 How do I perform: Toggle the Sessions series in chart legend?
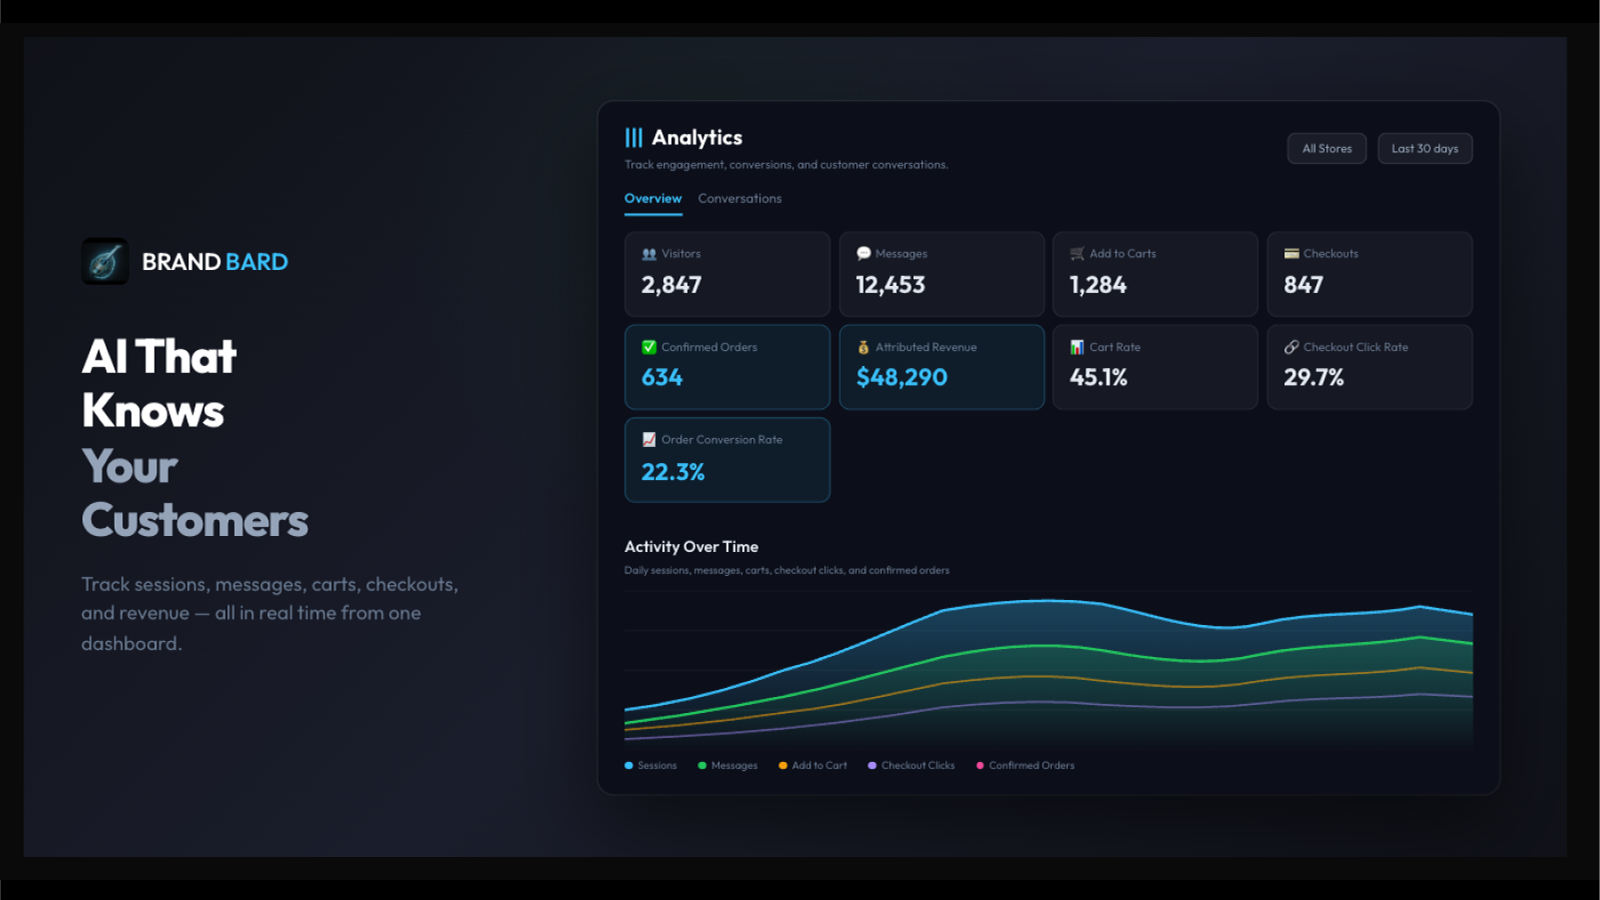click(x=651, y=766)
